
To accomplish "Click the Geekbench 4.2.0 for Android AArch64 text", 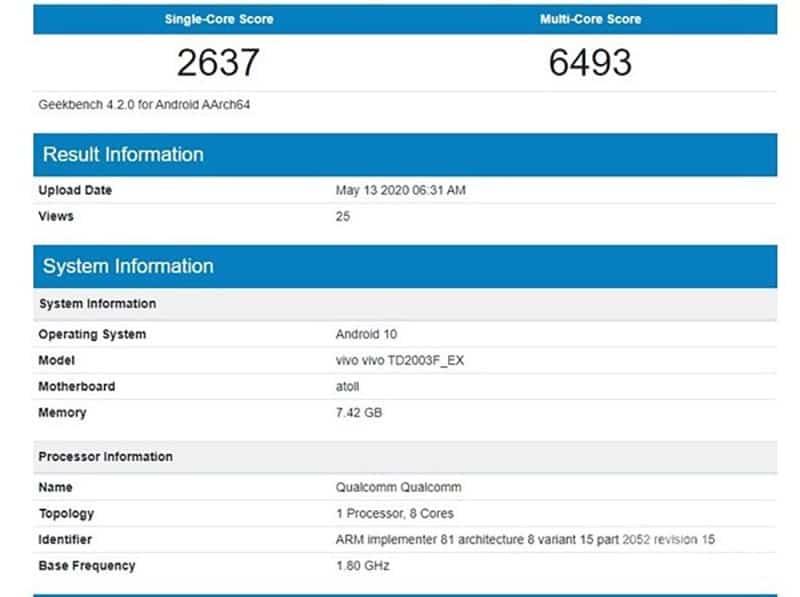I will click(x=144, y=105).
